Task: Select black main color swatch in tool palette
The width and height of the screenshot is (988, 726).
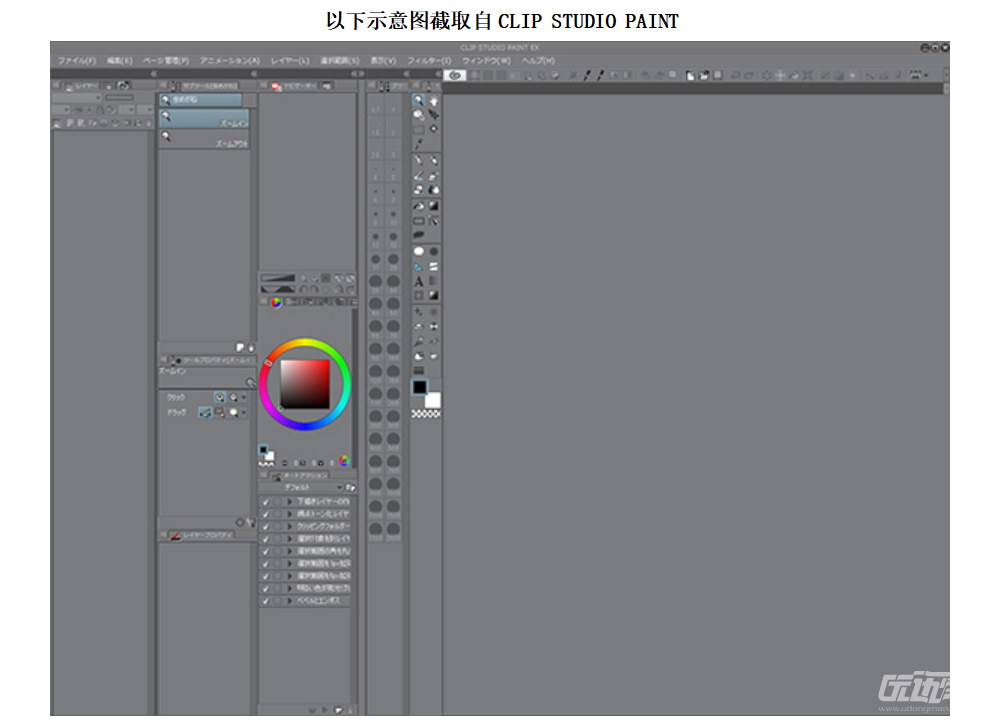Action: [420, 387]
